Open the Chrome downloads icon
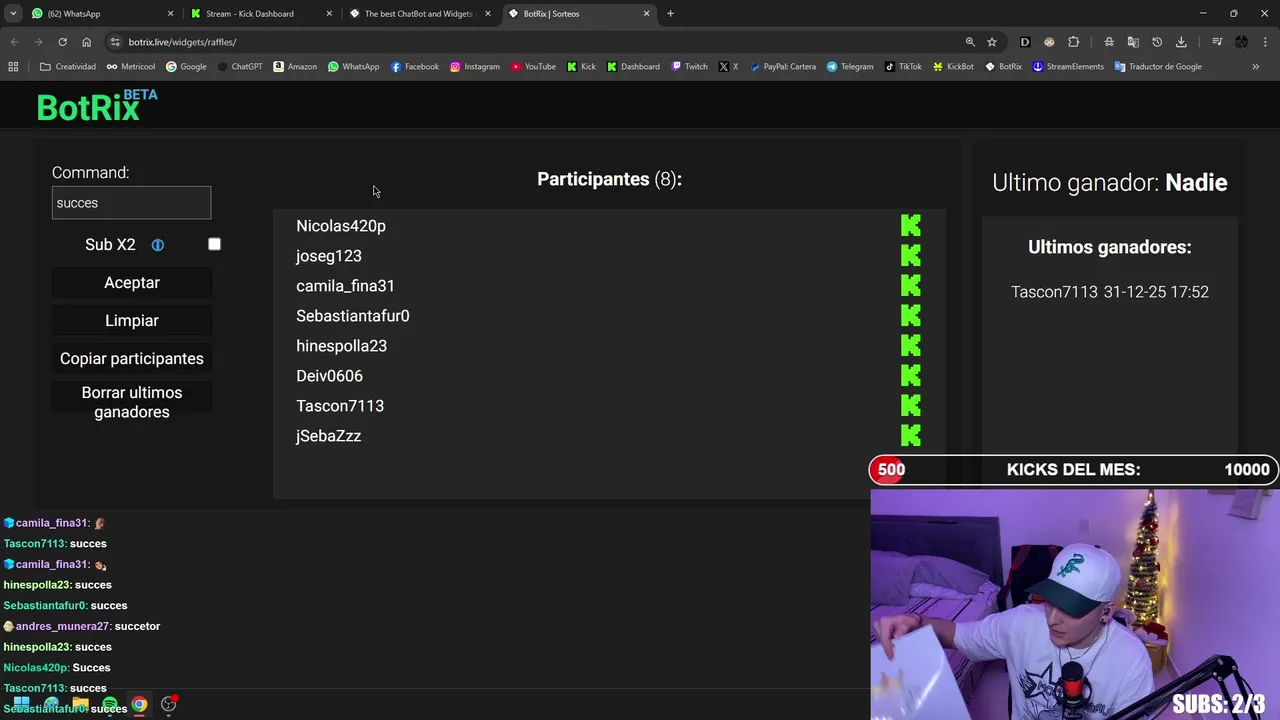Image resolution: width=1280 pixels, height=720 pixels. 1181,42
